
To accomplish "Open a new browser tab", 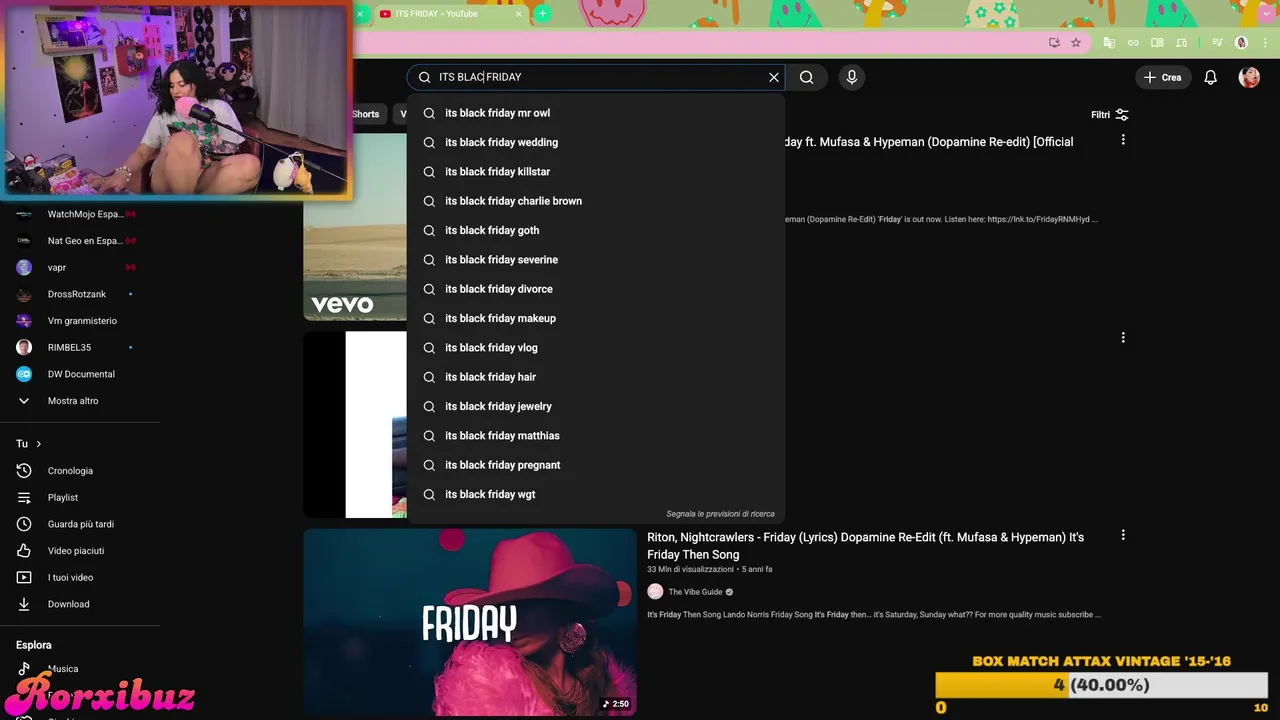I will click(542, 13).
